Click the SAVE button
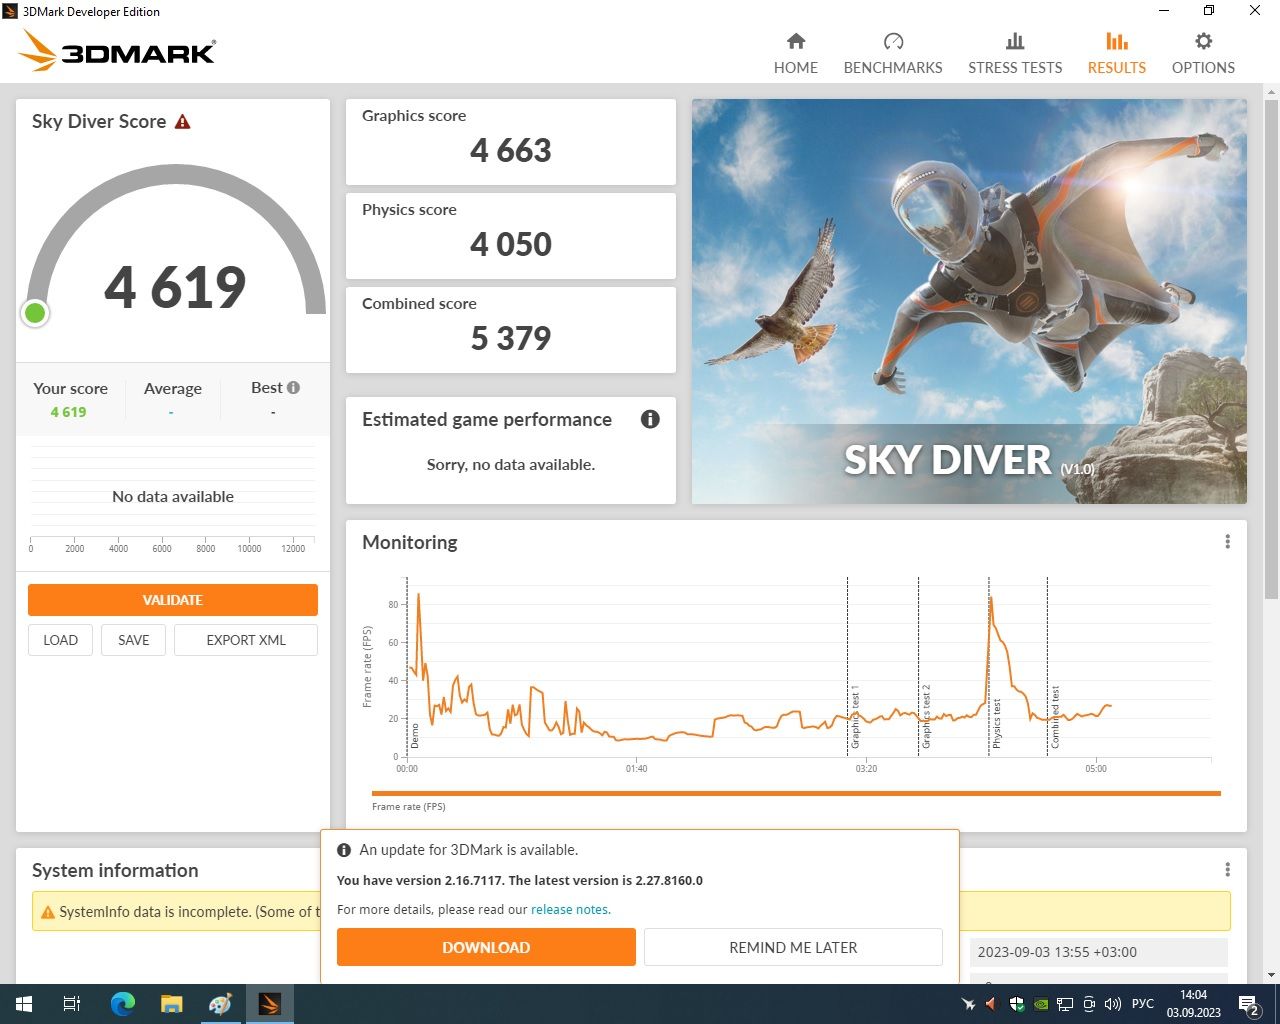Viewport: 1280px width, 1024px height. (x=133, y=640)
